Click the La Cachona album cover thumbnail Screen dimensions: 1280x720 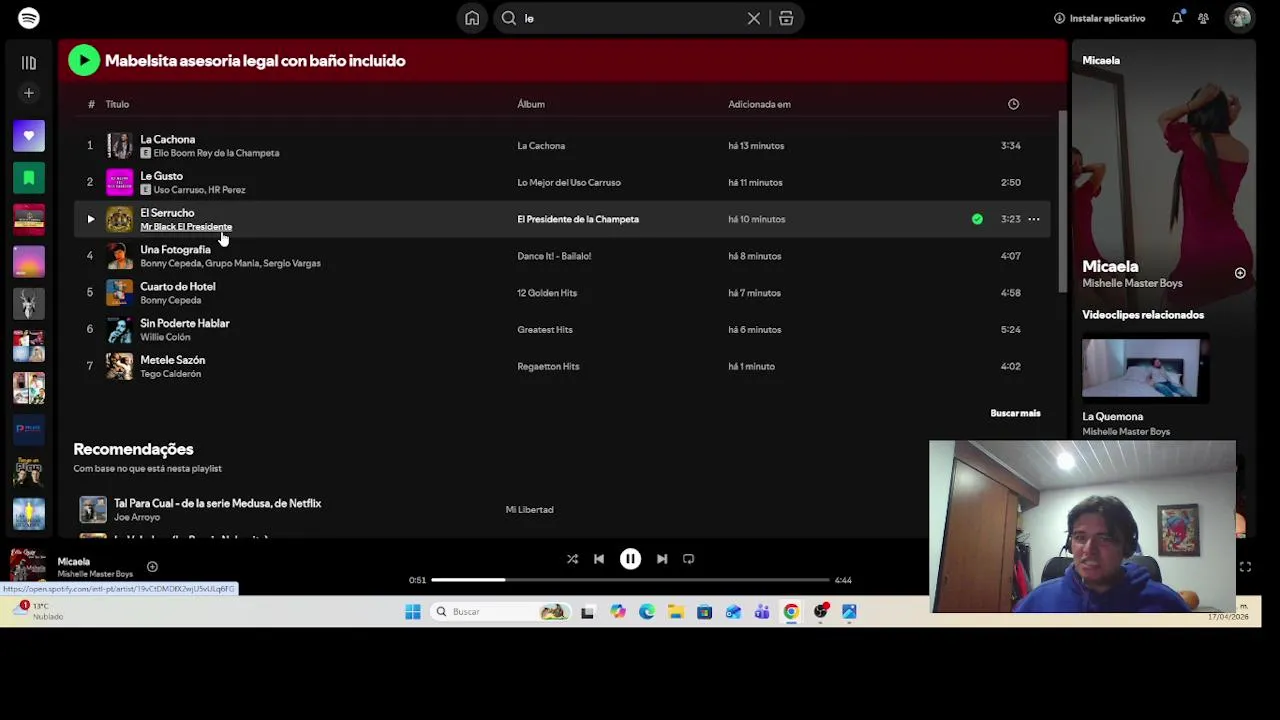click(x=119, y=146)
